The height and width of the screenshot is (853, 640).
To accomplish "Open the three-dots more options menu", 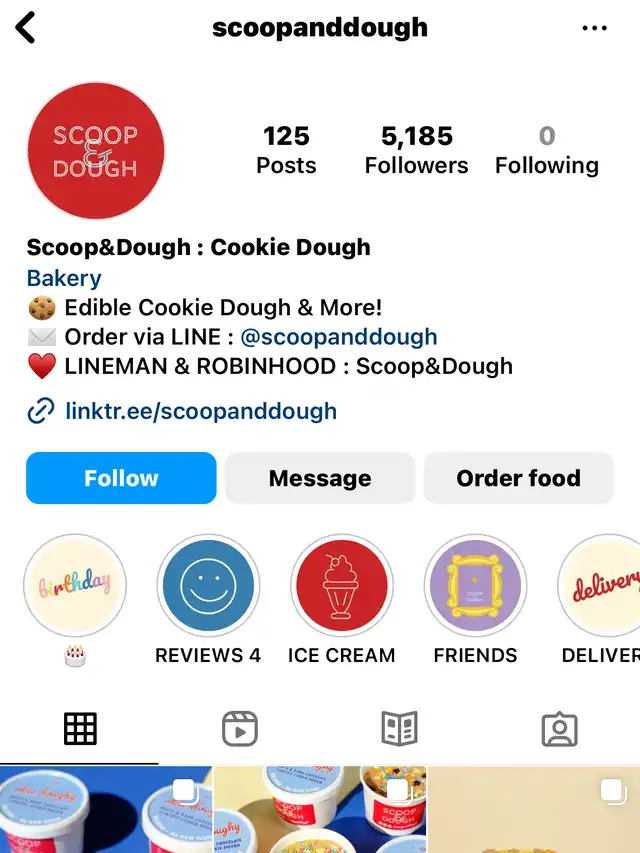I will point(594,28).
